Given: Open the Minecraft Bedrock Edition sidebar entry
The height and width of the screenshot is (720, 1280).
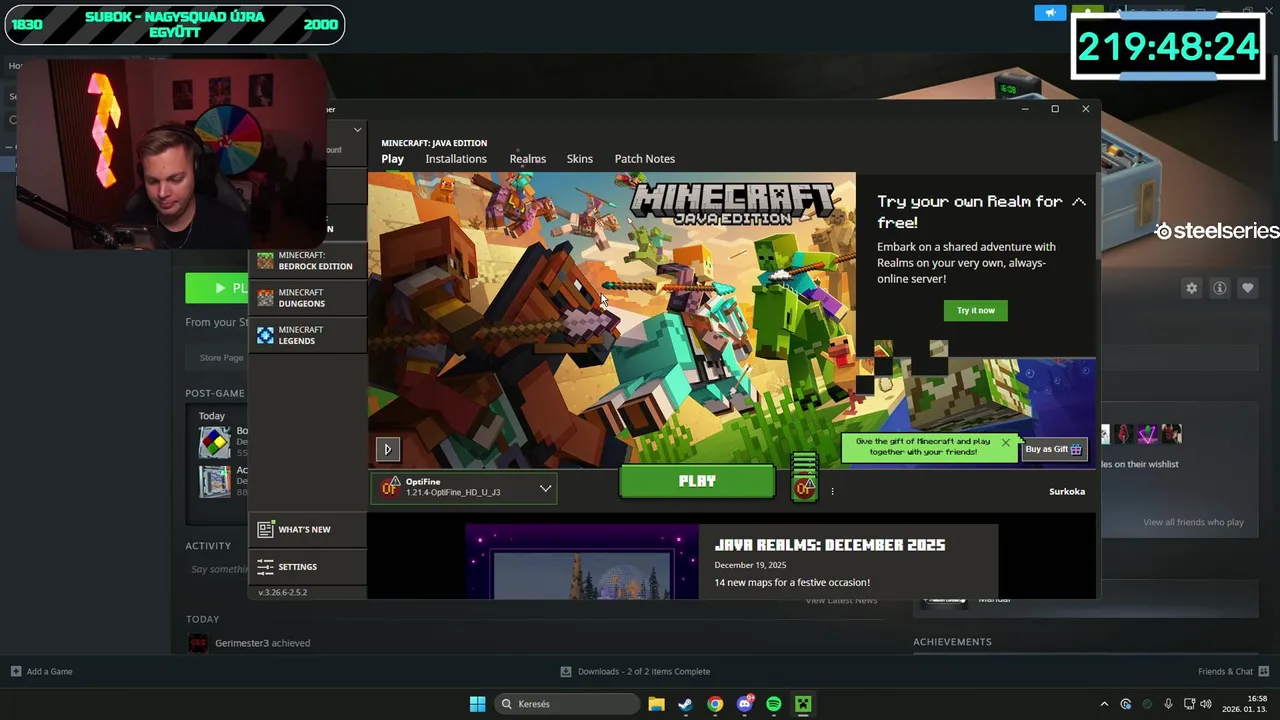Looking at the screenshot, I should (x=307, y=261).
